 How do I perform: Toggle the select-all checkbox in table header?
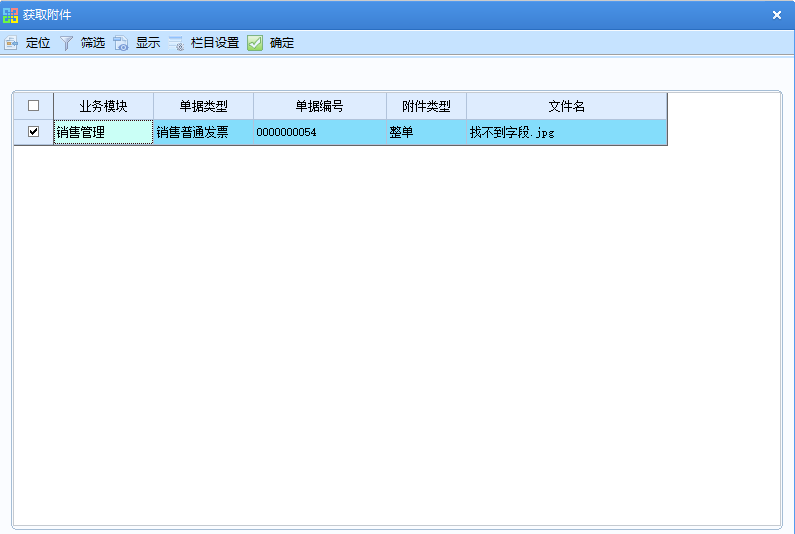click(33, 106)
